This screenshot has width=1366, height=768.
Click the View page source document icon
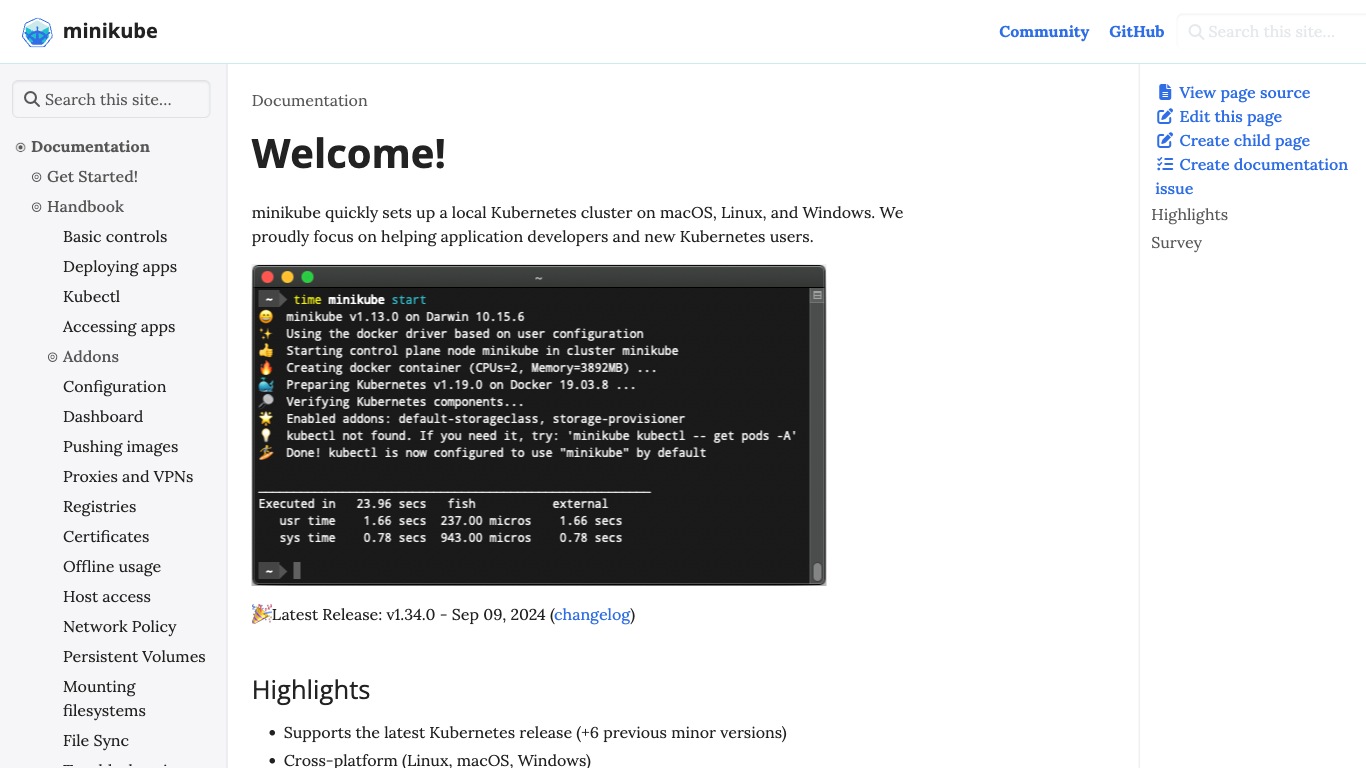click(x=1165, y=92)
